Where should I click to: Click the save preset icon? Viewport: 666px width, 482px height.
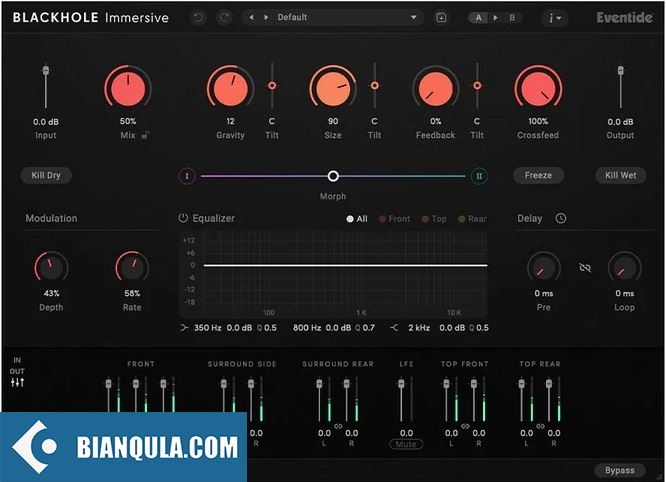pos(441,17)
